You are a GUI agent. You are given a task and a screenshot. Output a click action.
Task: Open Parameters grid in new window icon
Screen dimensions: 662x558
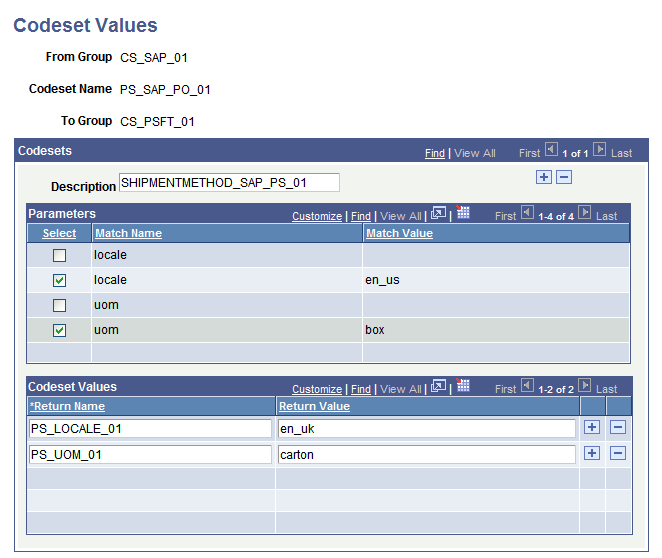pos(438,213)
